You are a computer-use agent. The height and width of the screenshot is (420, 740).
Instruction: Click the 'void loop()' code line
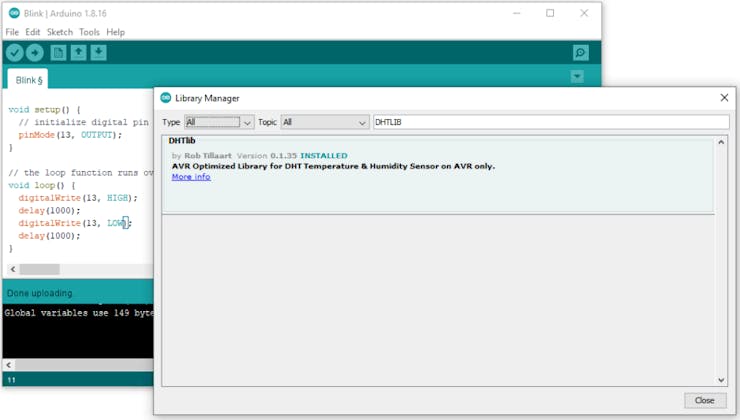click(x=42, y=185)
